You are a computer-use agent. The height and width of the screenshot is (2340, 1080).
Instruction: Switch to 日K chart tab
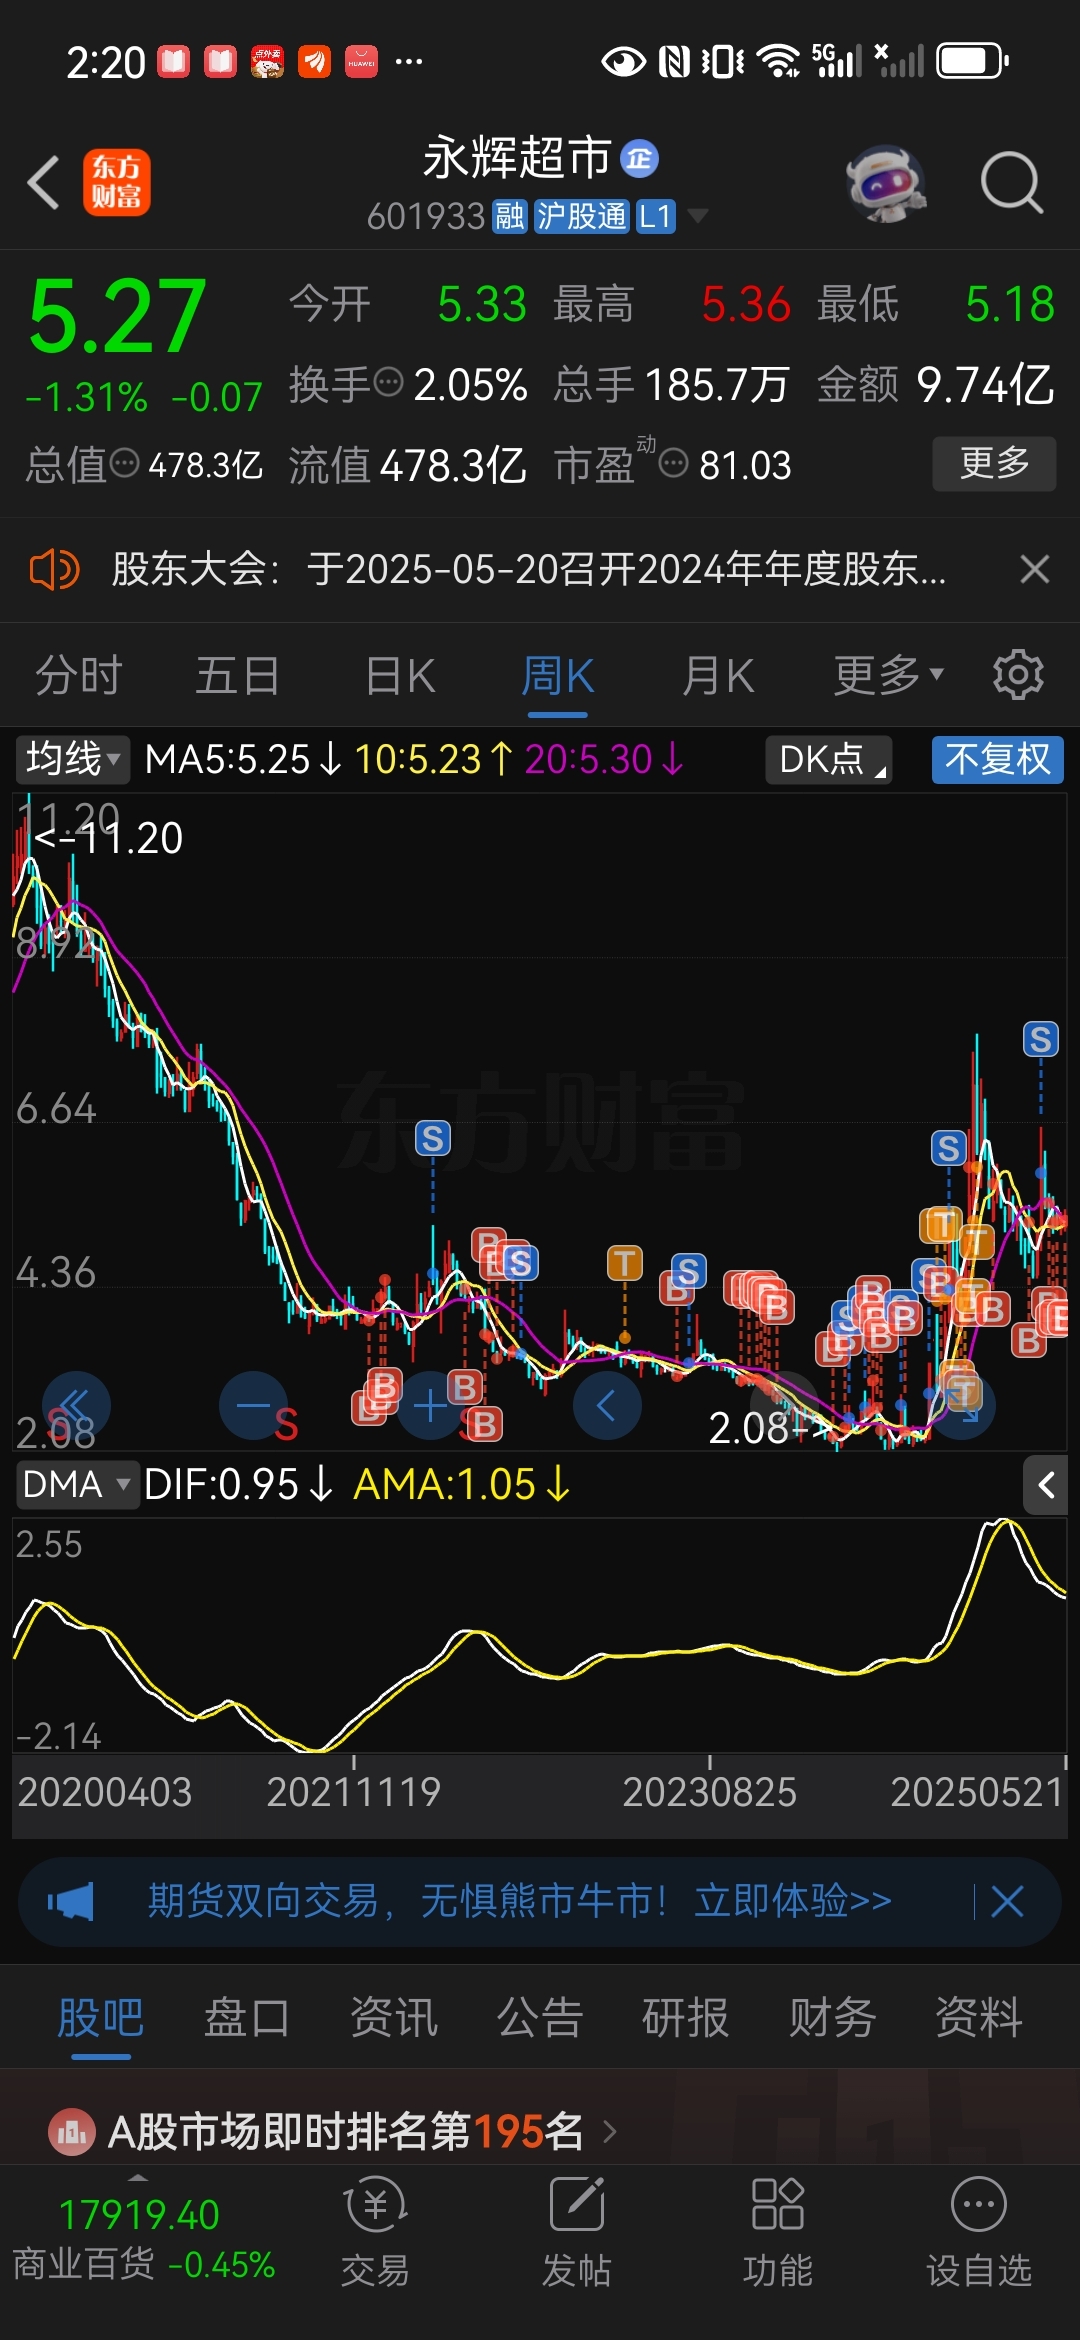(400, 675)
